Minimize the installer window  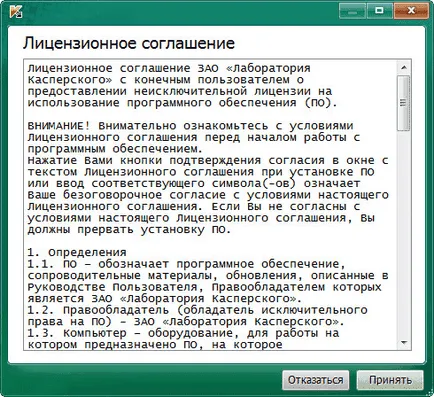[x=352, y=11]
